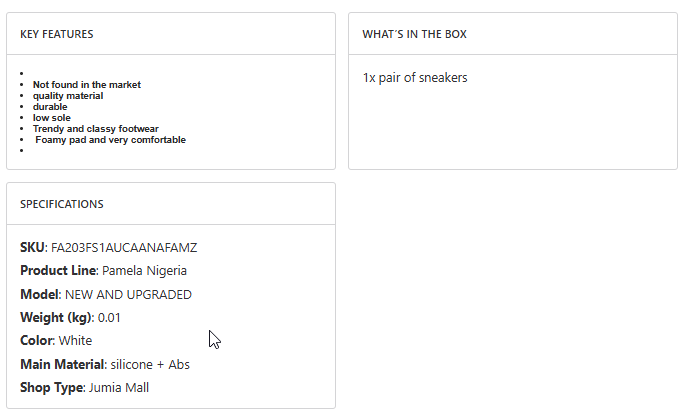
Task: Click '1x pair of sneakers' text
Action: (414, 78)
